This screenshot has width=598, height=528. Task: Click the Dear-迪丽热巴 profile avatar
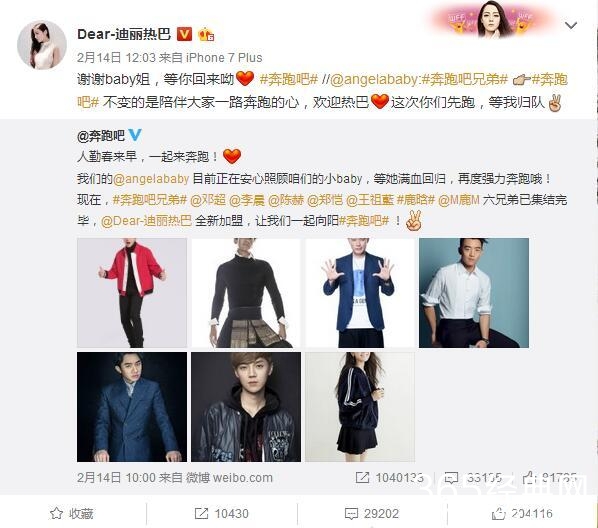tap(42, 45)
